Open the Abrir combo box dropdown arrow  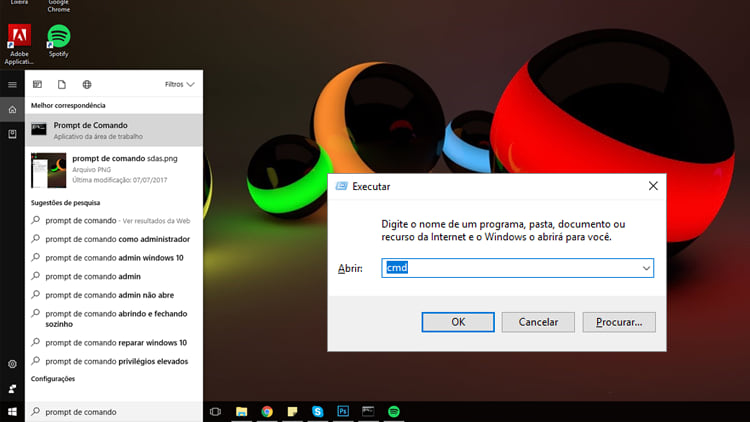(646, 268)
